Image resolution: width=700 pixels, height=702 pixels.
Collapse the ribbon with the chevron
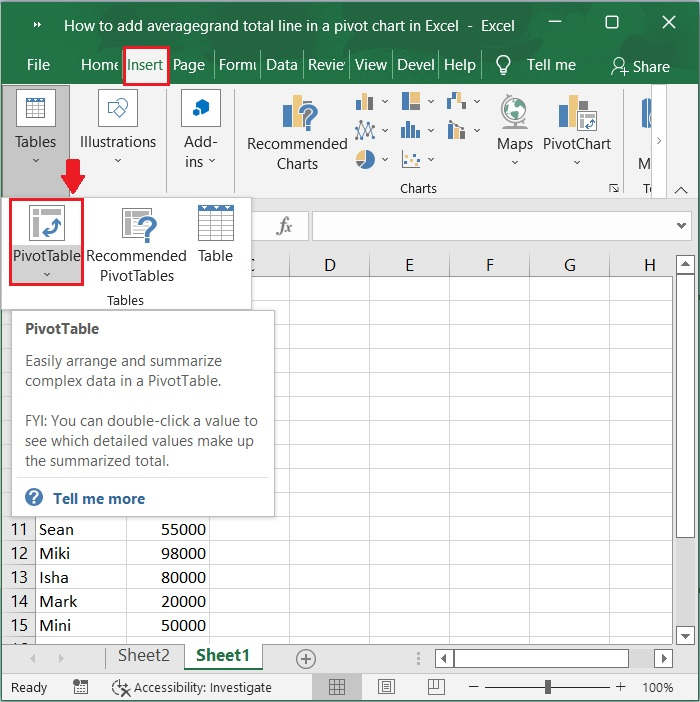tap(681, 190)
